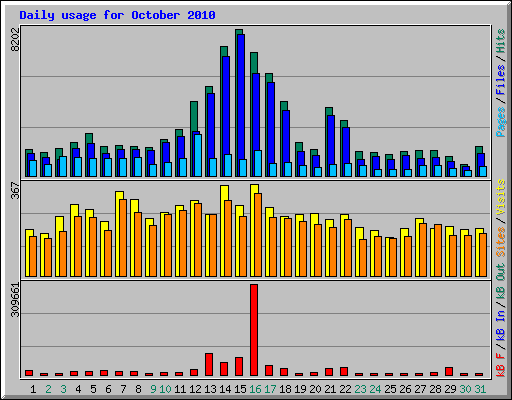Click day 31 on the x-axis

click(480, 389)
